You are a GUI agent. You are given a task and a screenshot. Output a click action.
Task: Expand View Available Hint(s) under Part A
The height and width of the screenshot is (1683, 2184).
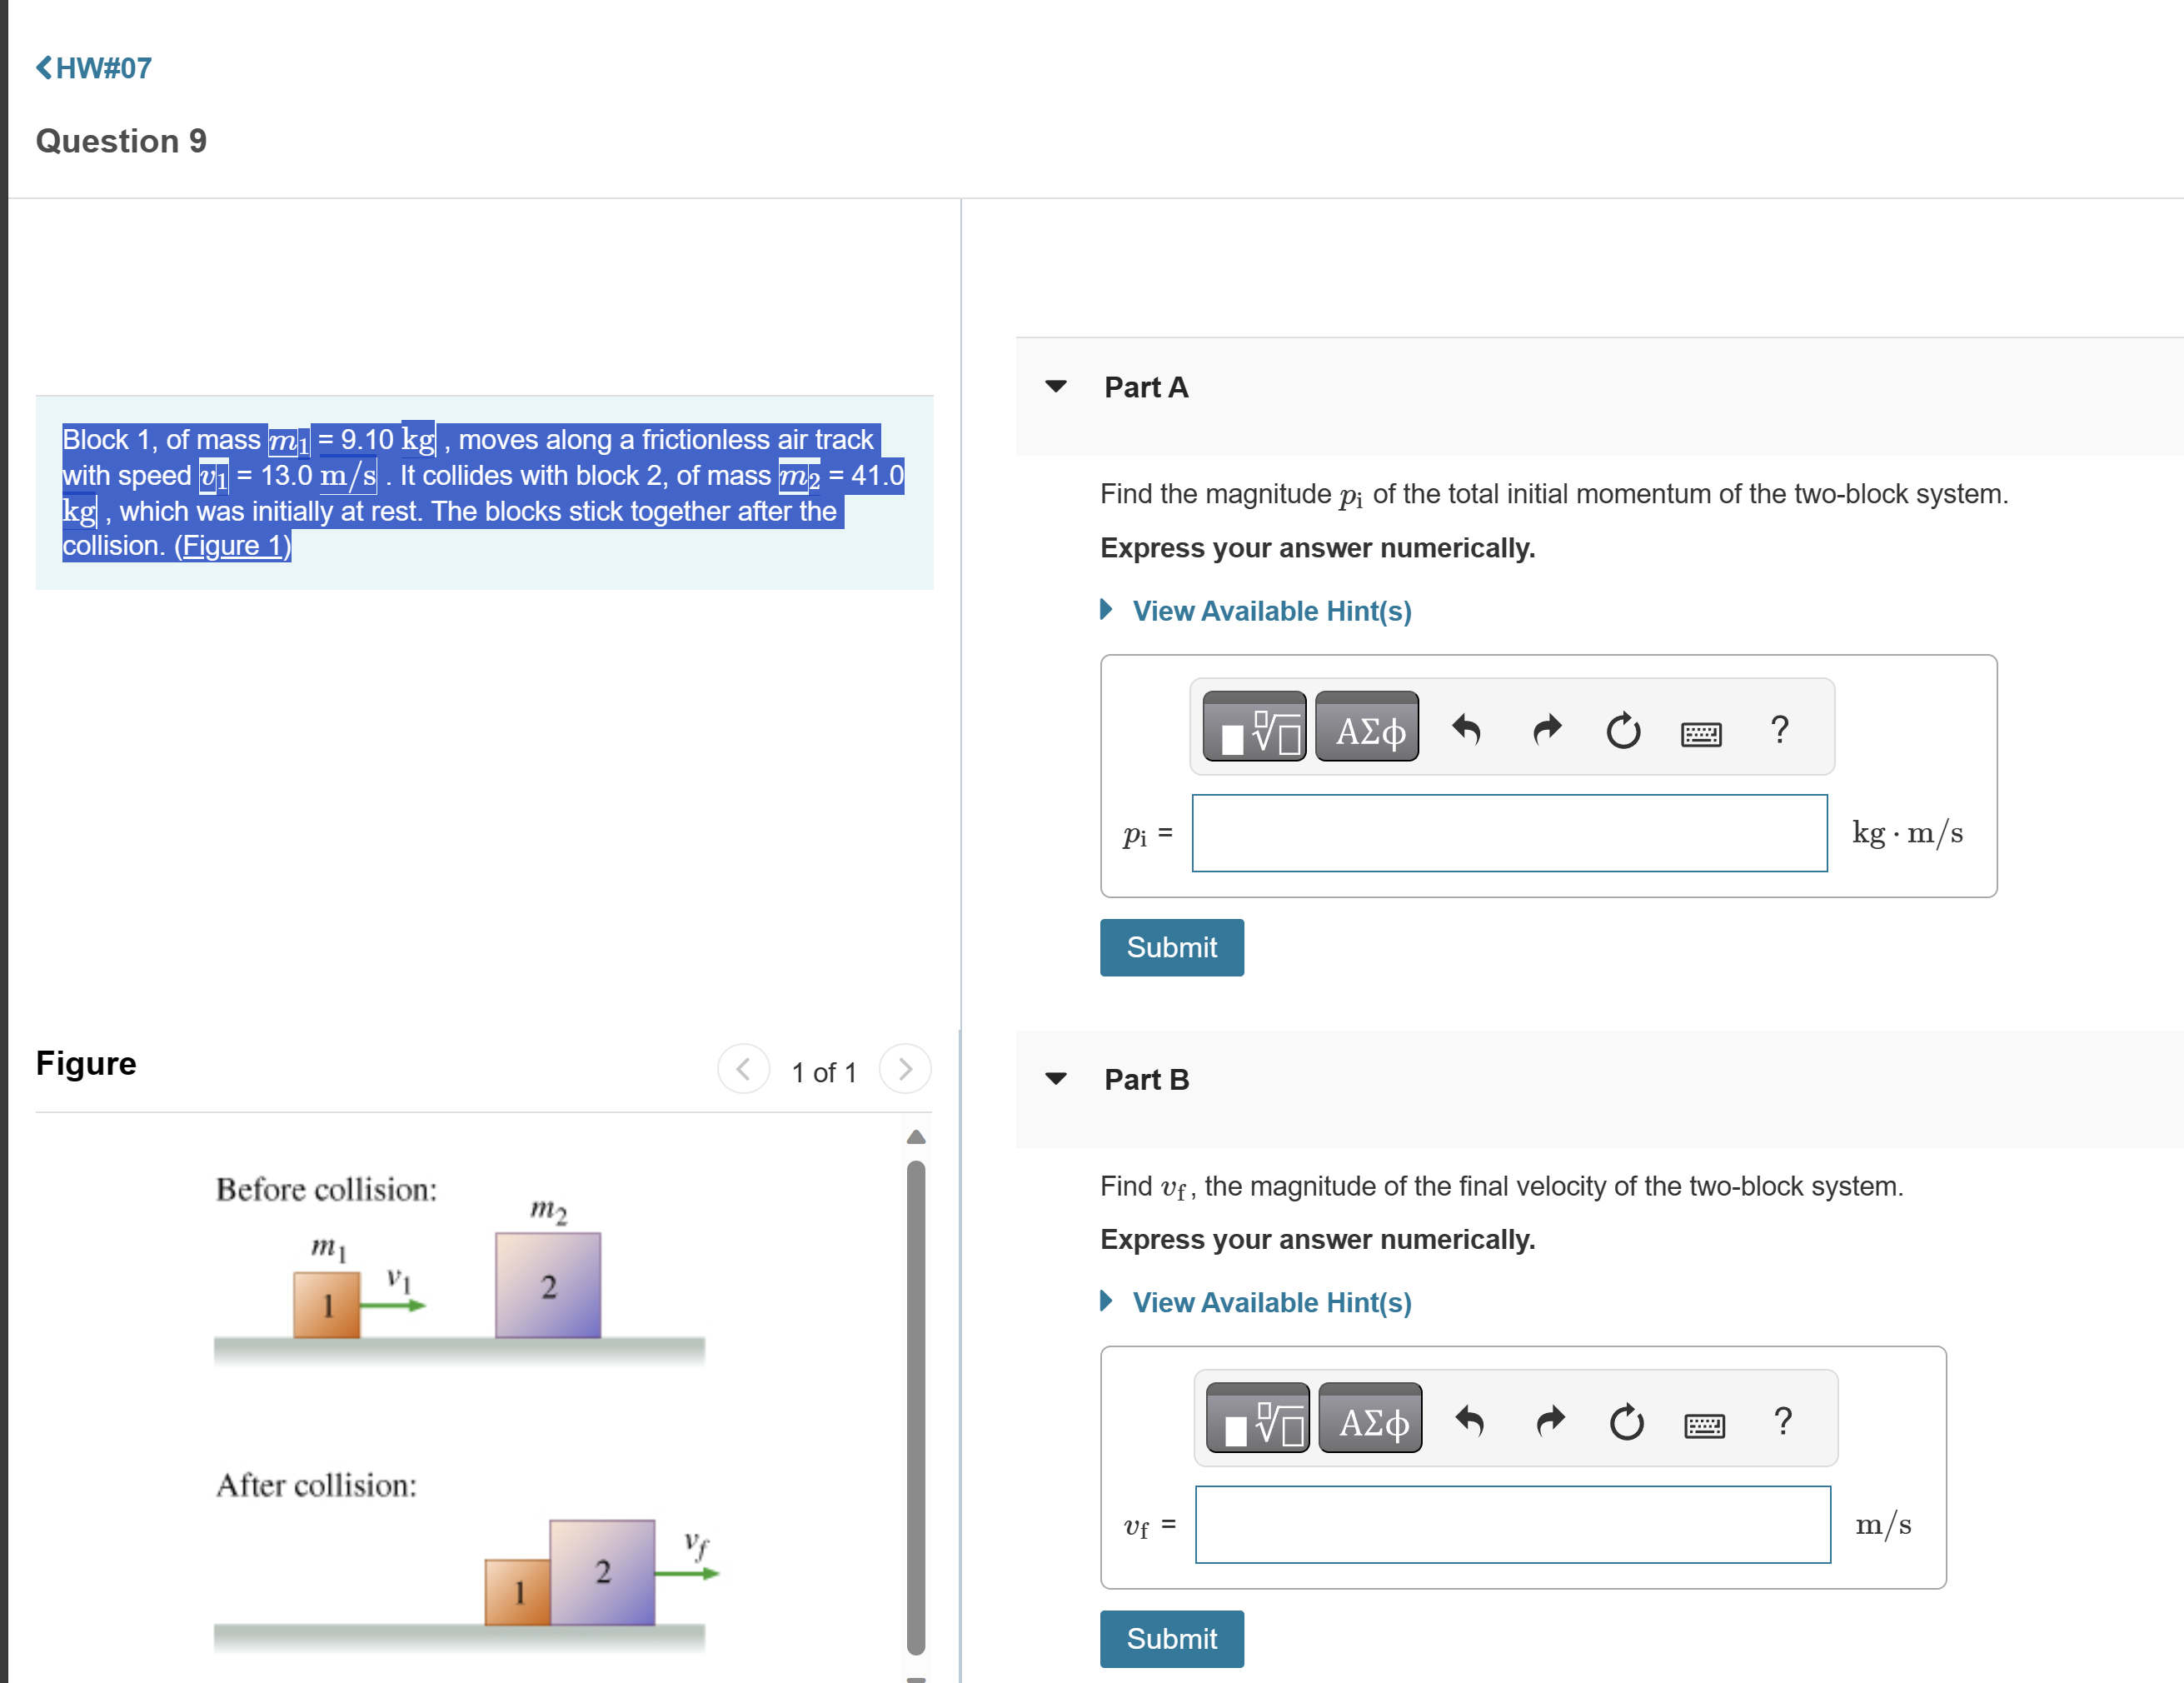1271,611
